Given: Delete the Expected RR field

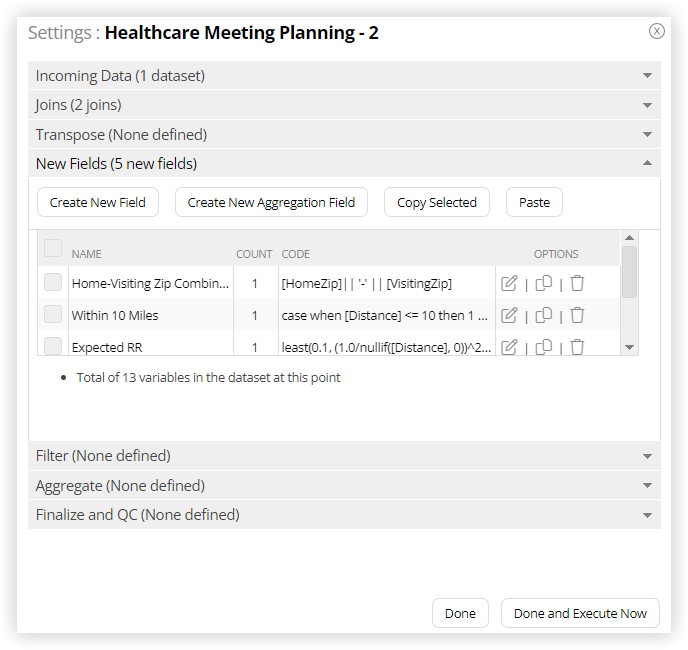Looking at the screenshot, I should click(577, 347).
